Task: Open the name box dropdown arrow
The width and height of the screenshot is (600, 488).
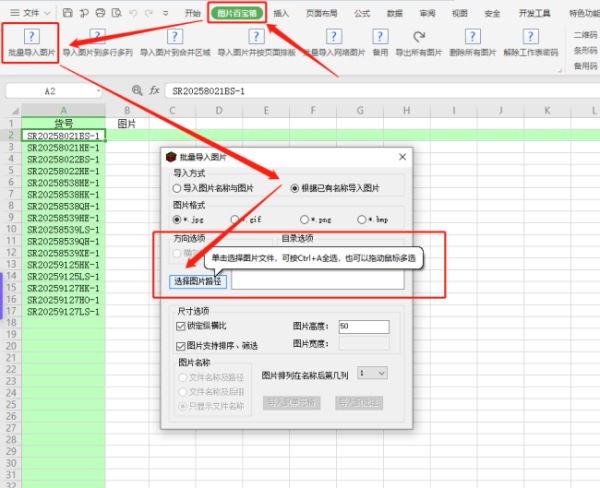Action: [99, 91]
